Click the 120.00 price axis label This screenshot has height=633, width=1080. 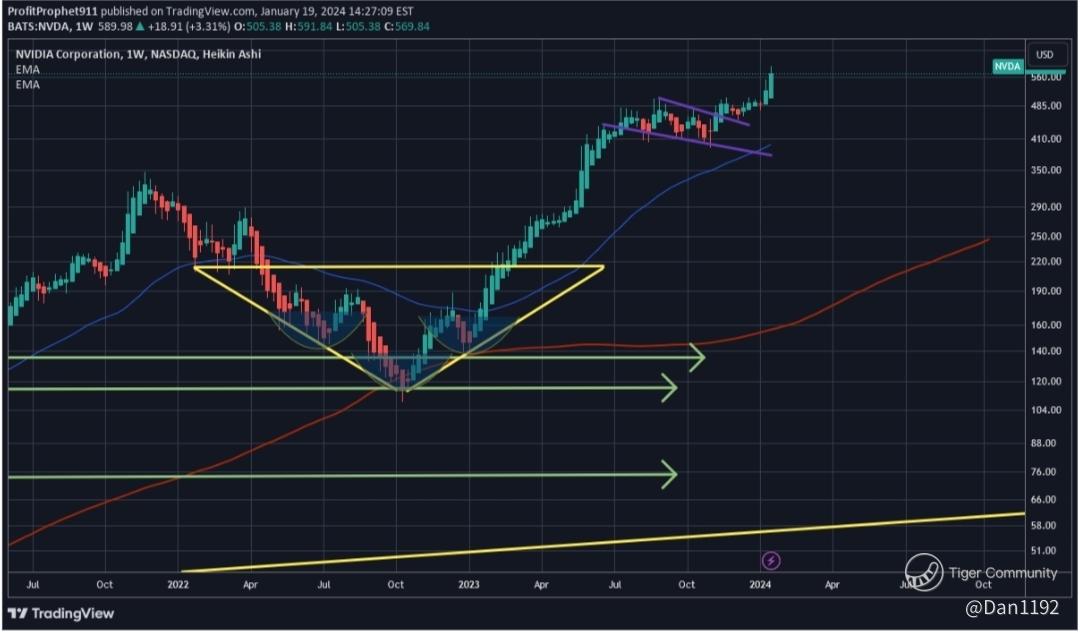click(1046, 382)
